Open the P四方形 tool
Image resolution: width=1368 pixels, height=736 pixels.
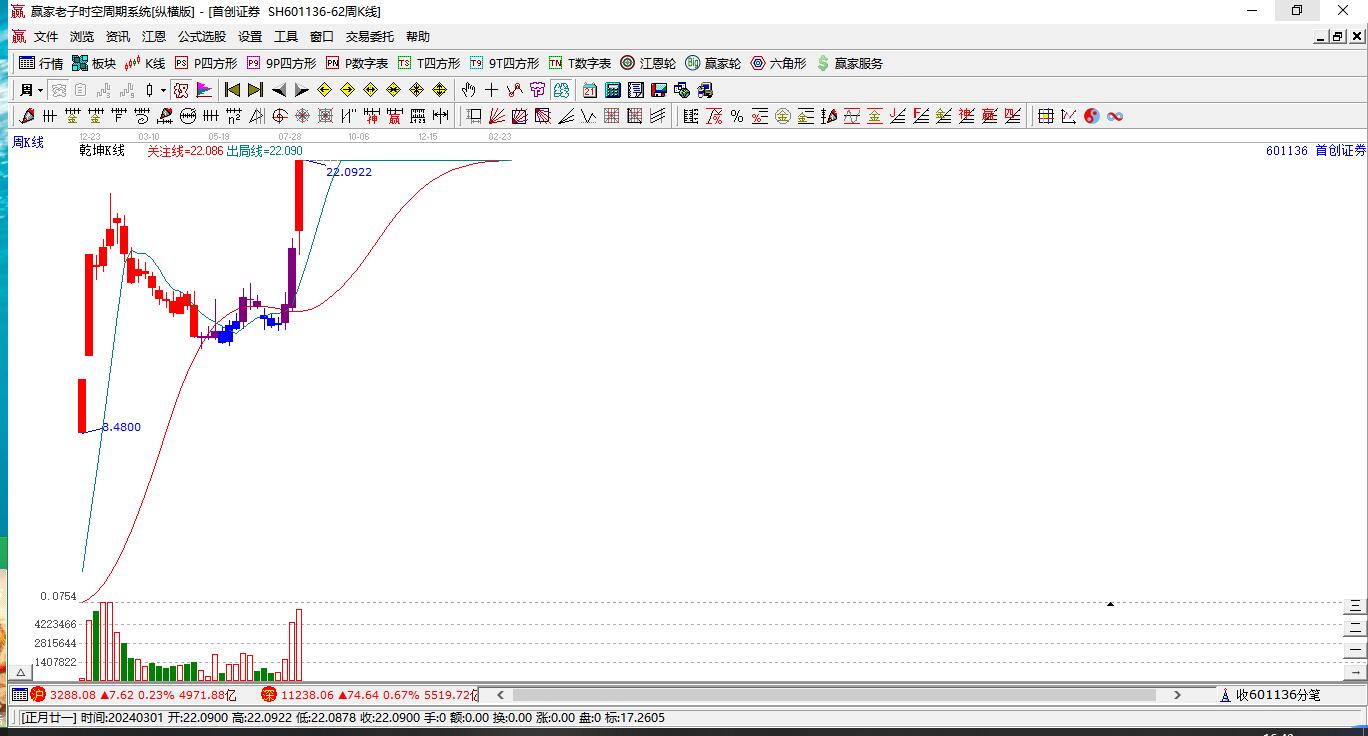pyautogui.click(x=206, y=63)
